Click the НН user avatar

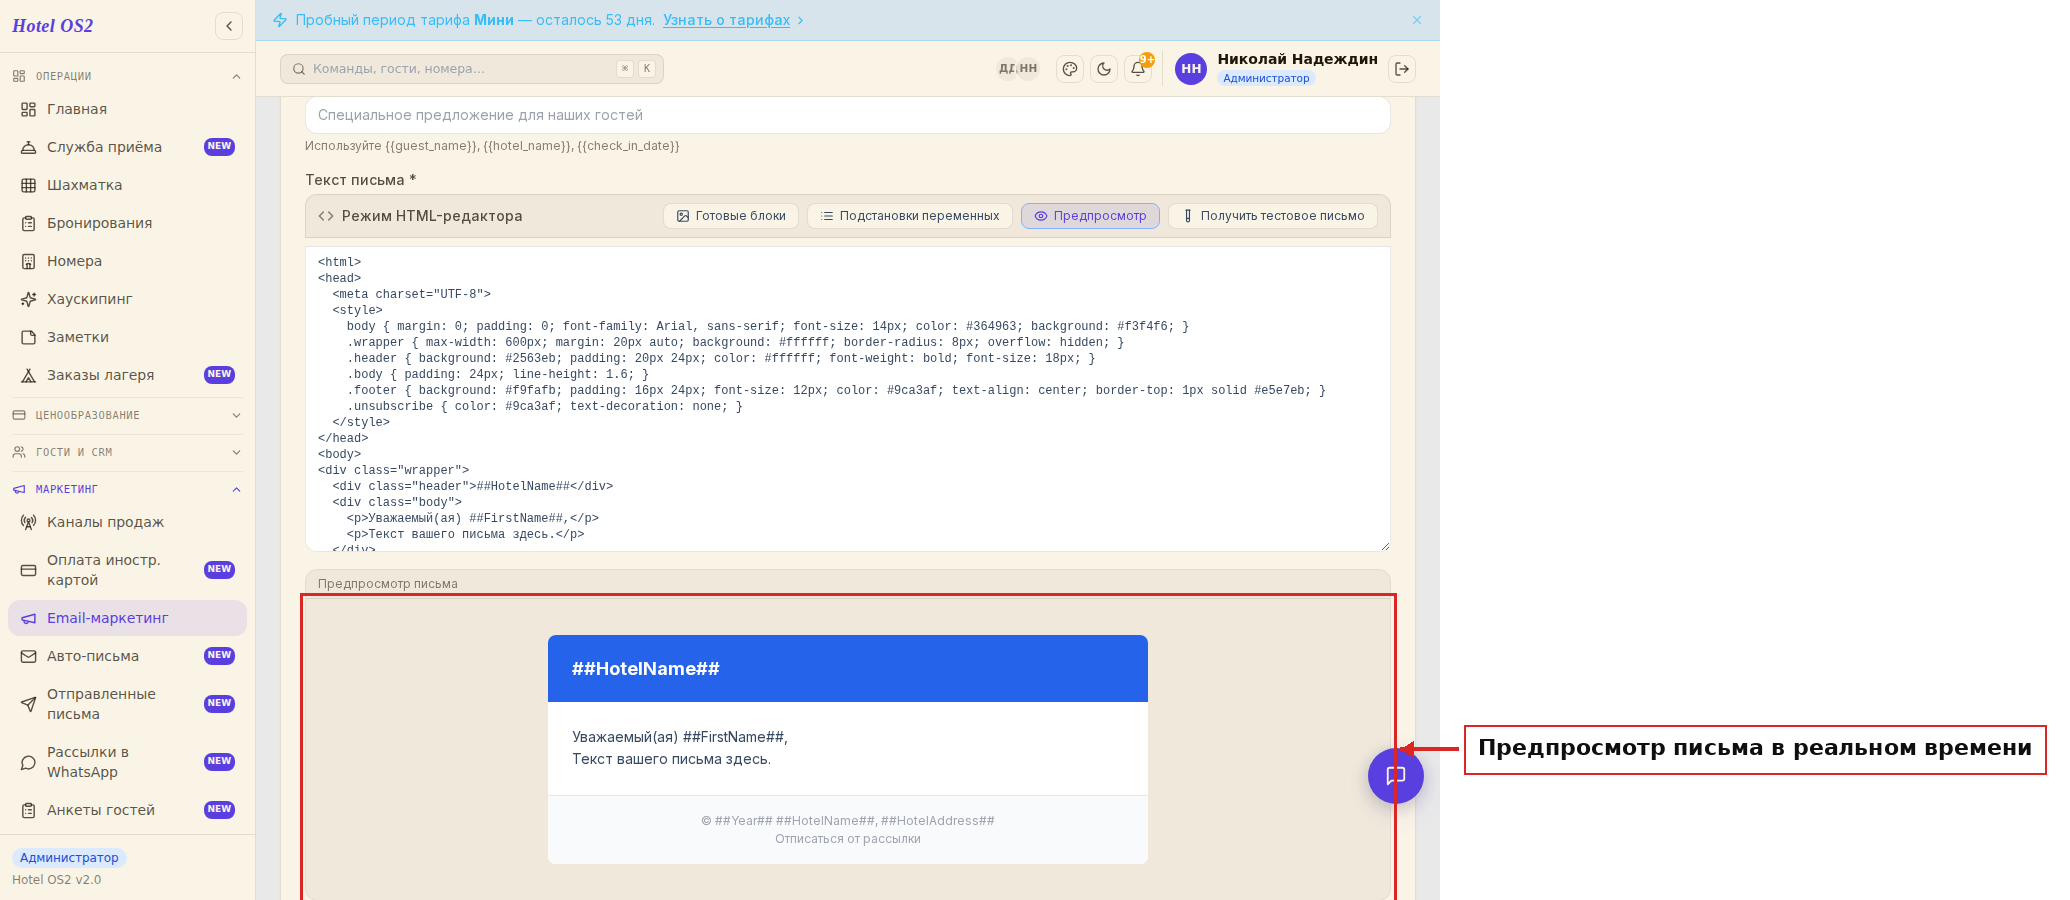1191,69
